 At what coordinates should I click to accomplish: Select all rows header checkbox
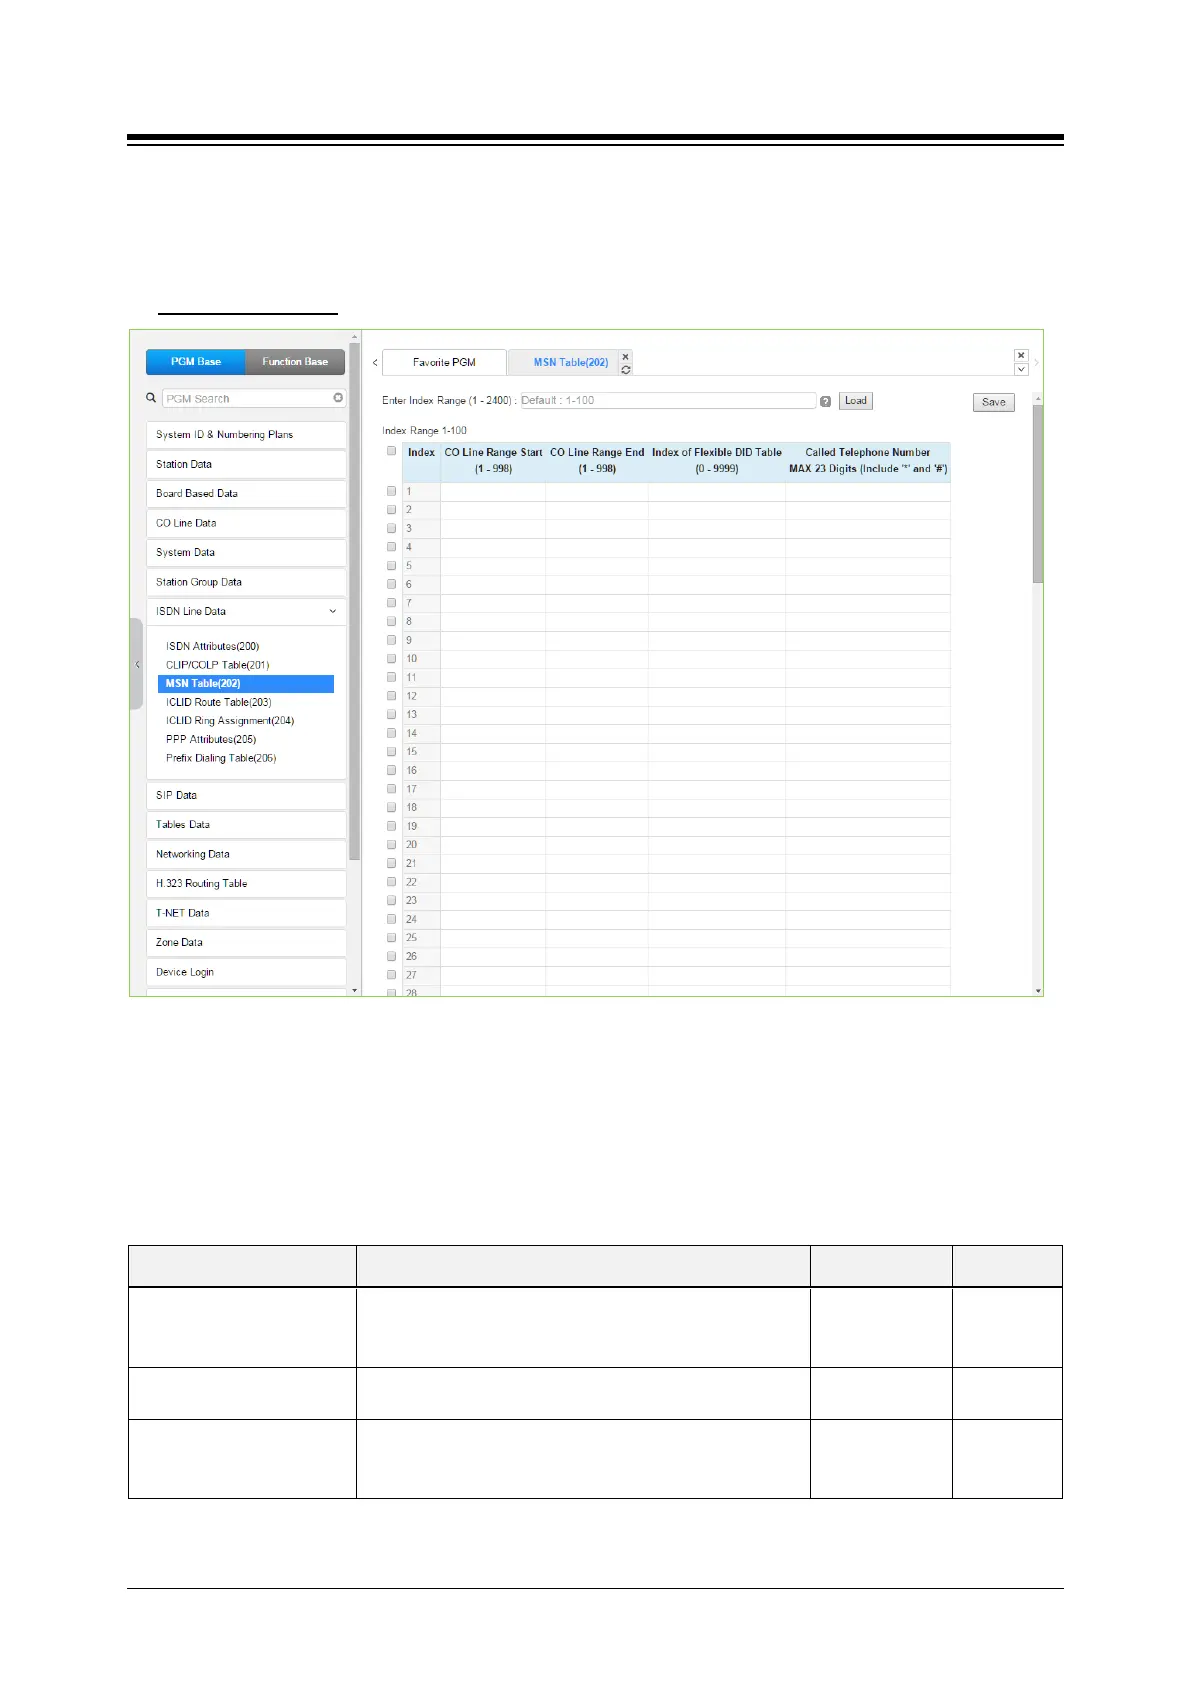tap(391, 451)
